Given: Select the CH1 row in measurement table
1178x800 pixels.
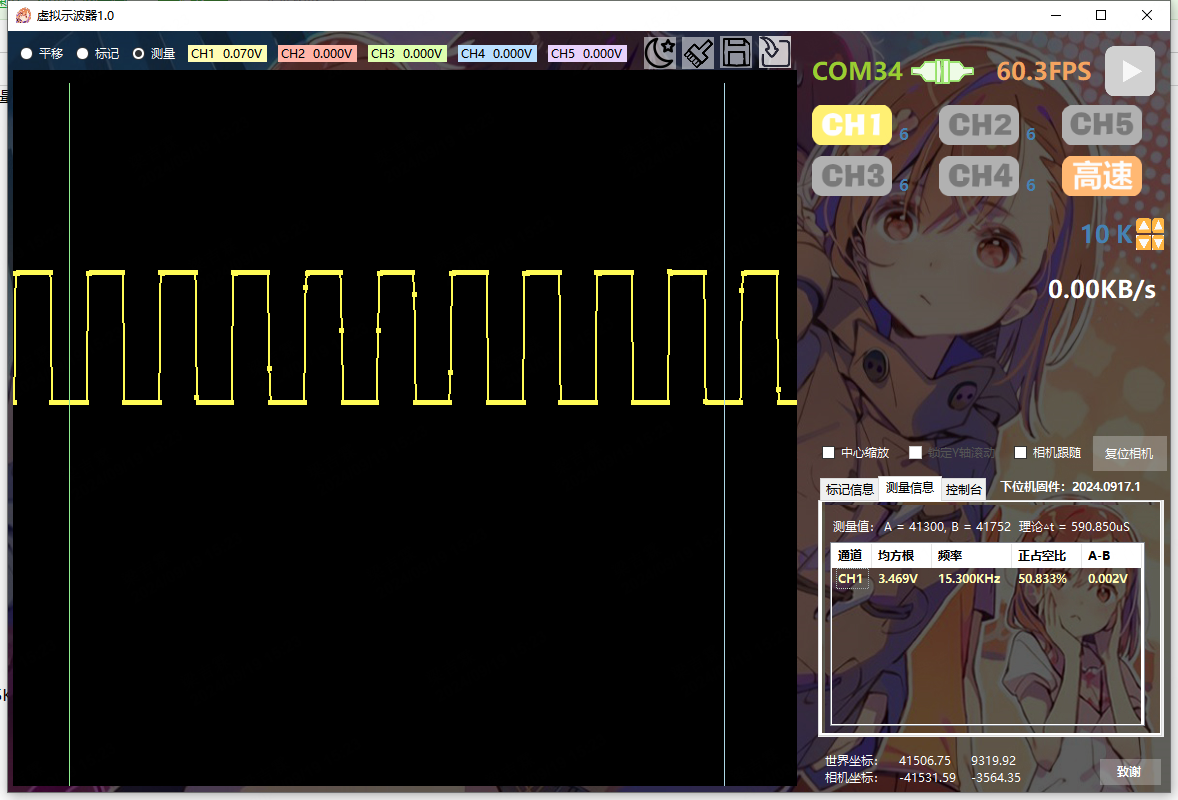Looking at the screenshot, I should [x=987, y=578].
